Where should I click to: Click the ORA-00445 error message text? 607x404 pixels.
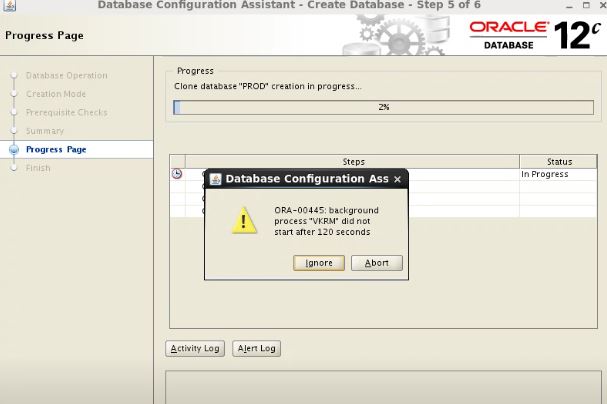click(x=326, y=221)
